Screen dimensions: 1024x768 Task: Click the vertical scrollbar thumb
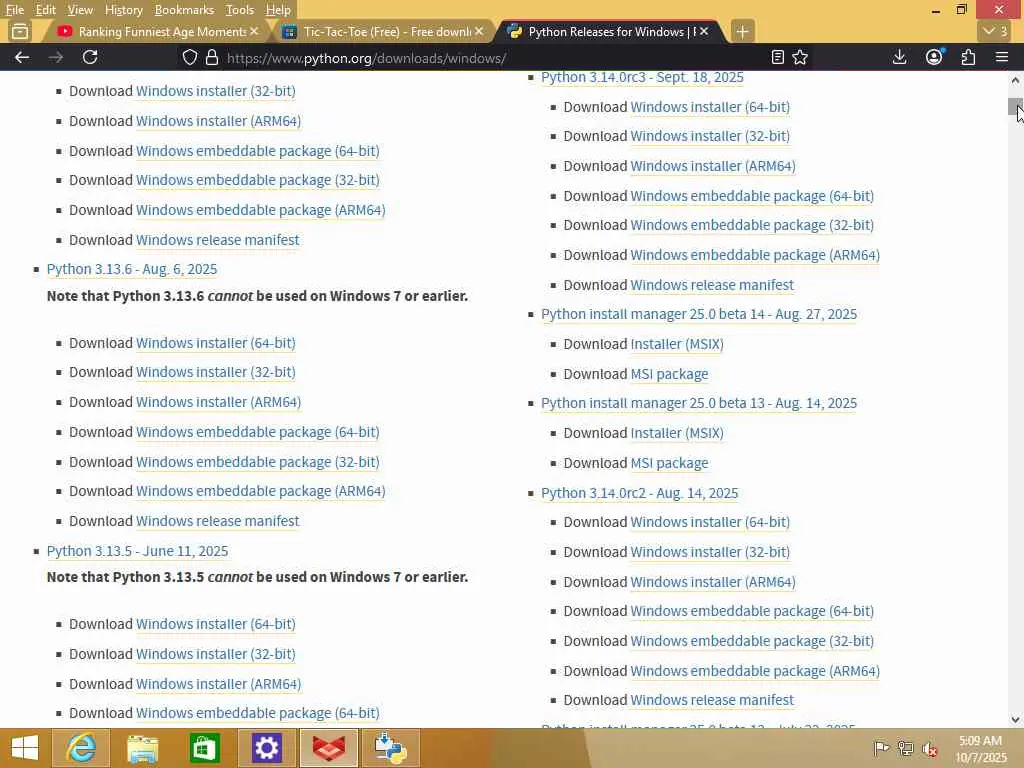(1016, 106)
